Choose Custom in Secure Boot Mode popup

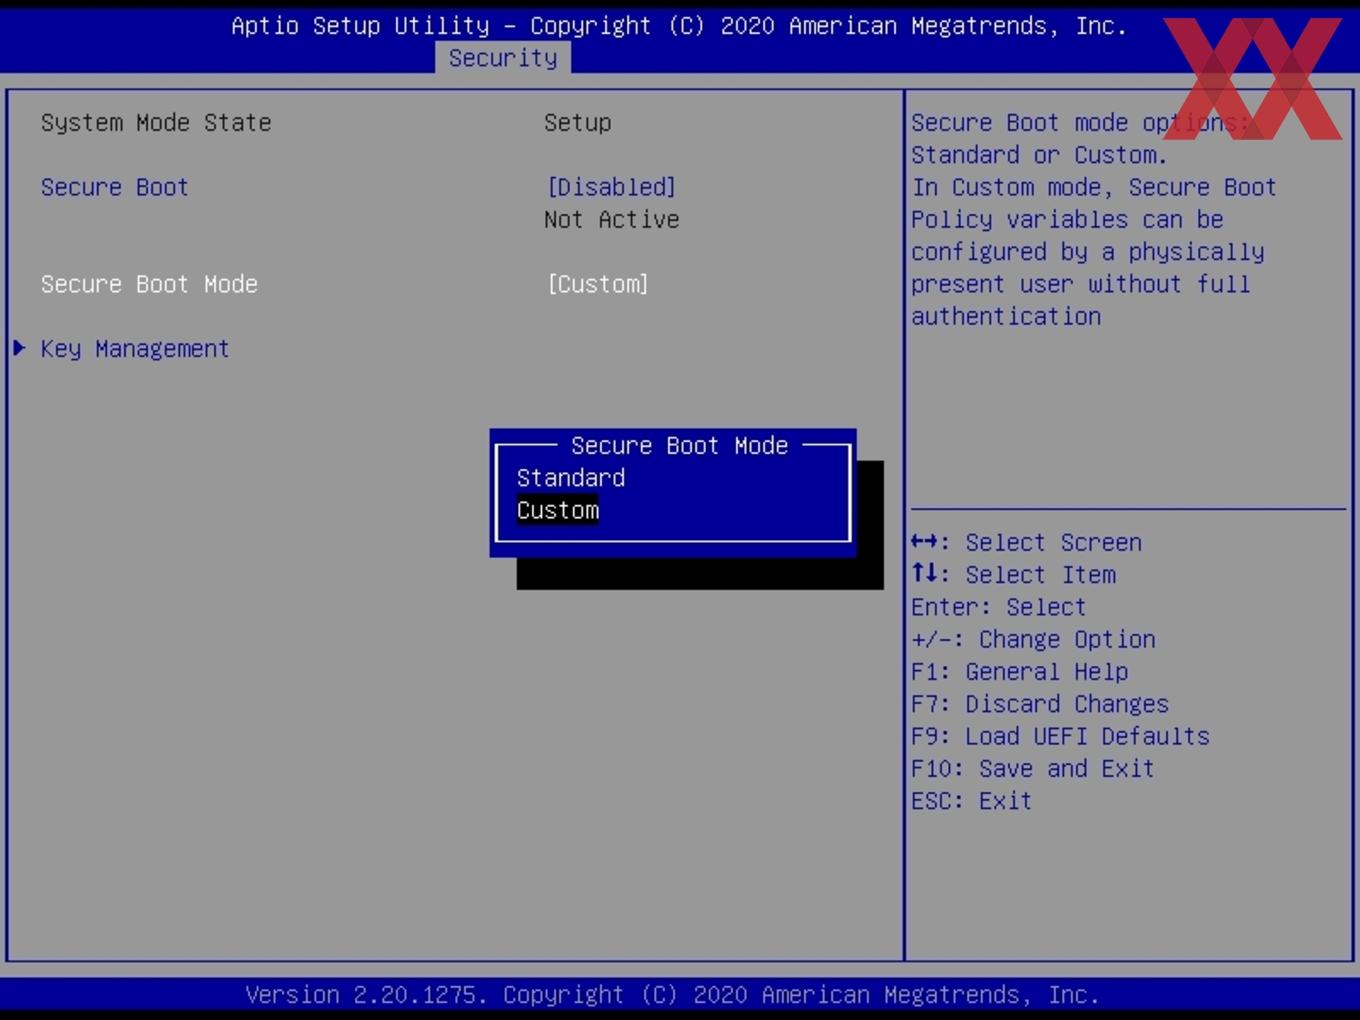click(558, 510)
